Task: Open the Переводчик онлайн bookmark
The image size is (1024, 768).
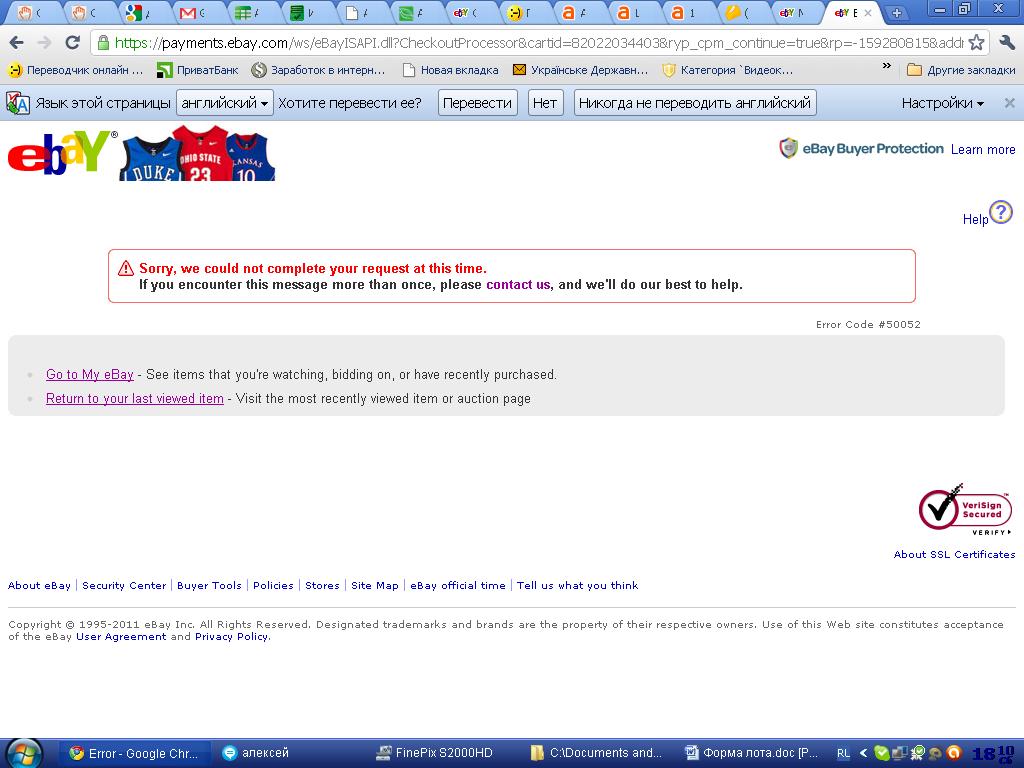Action: 76,70
